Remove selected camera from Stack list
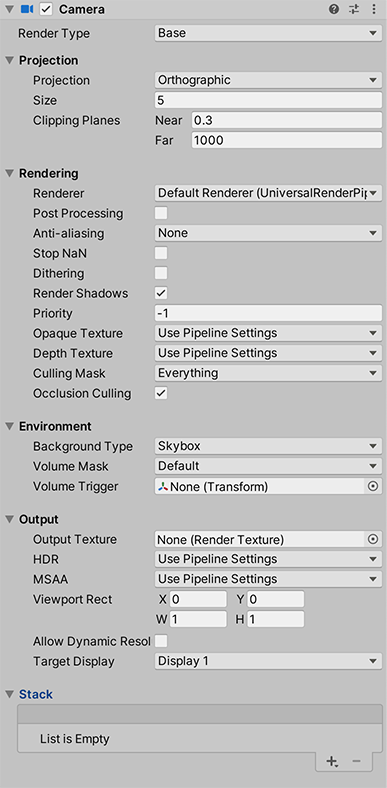 coord(356,761)
